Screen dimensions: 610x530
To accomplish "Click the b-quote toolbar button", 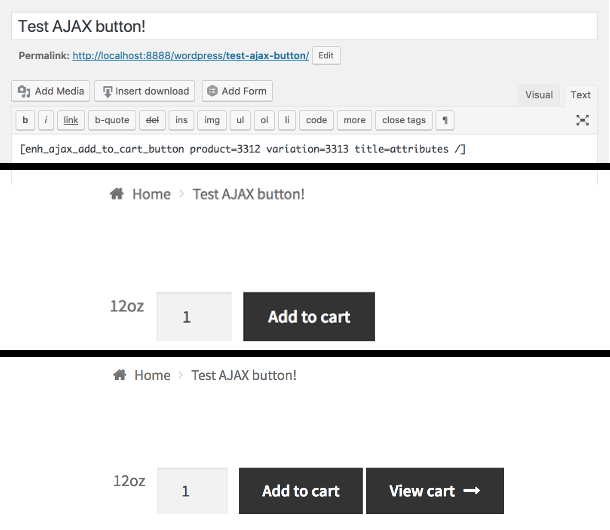I will point(112,120).
